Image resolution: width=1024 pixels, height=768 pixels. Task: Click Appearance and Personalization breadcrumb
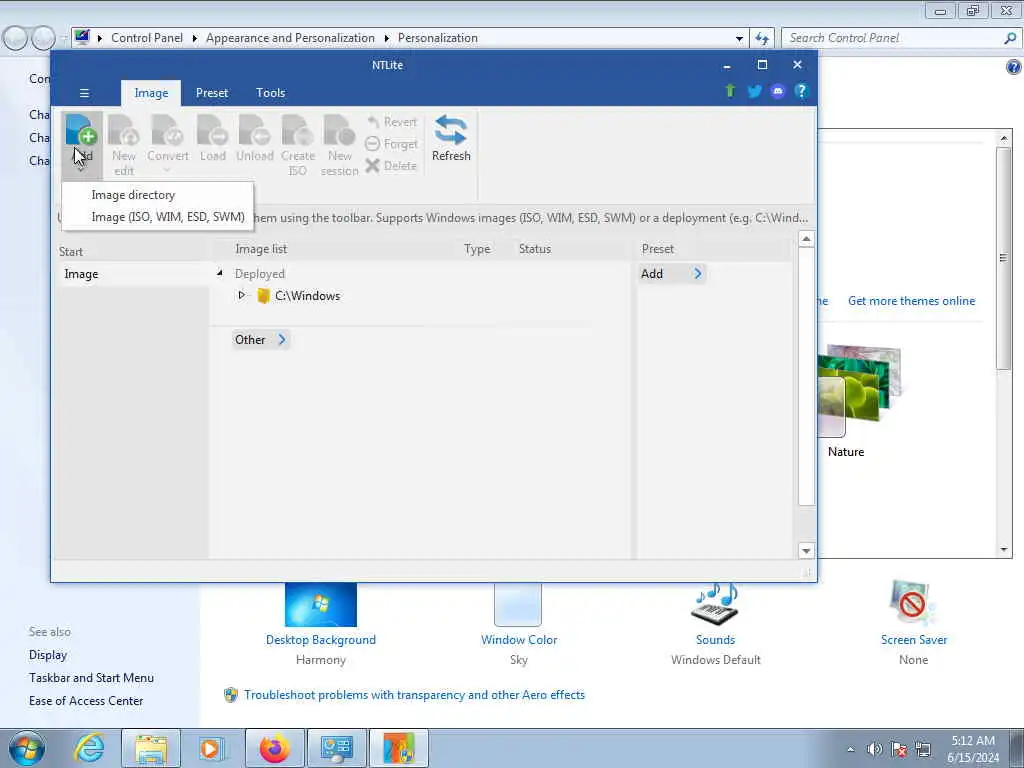tap(290, 38)
